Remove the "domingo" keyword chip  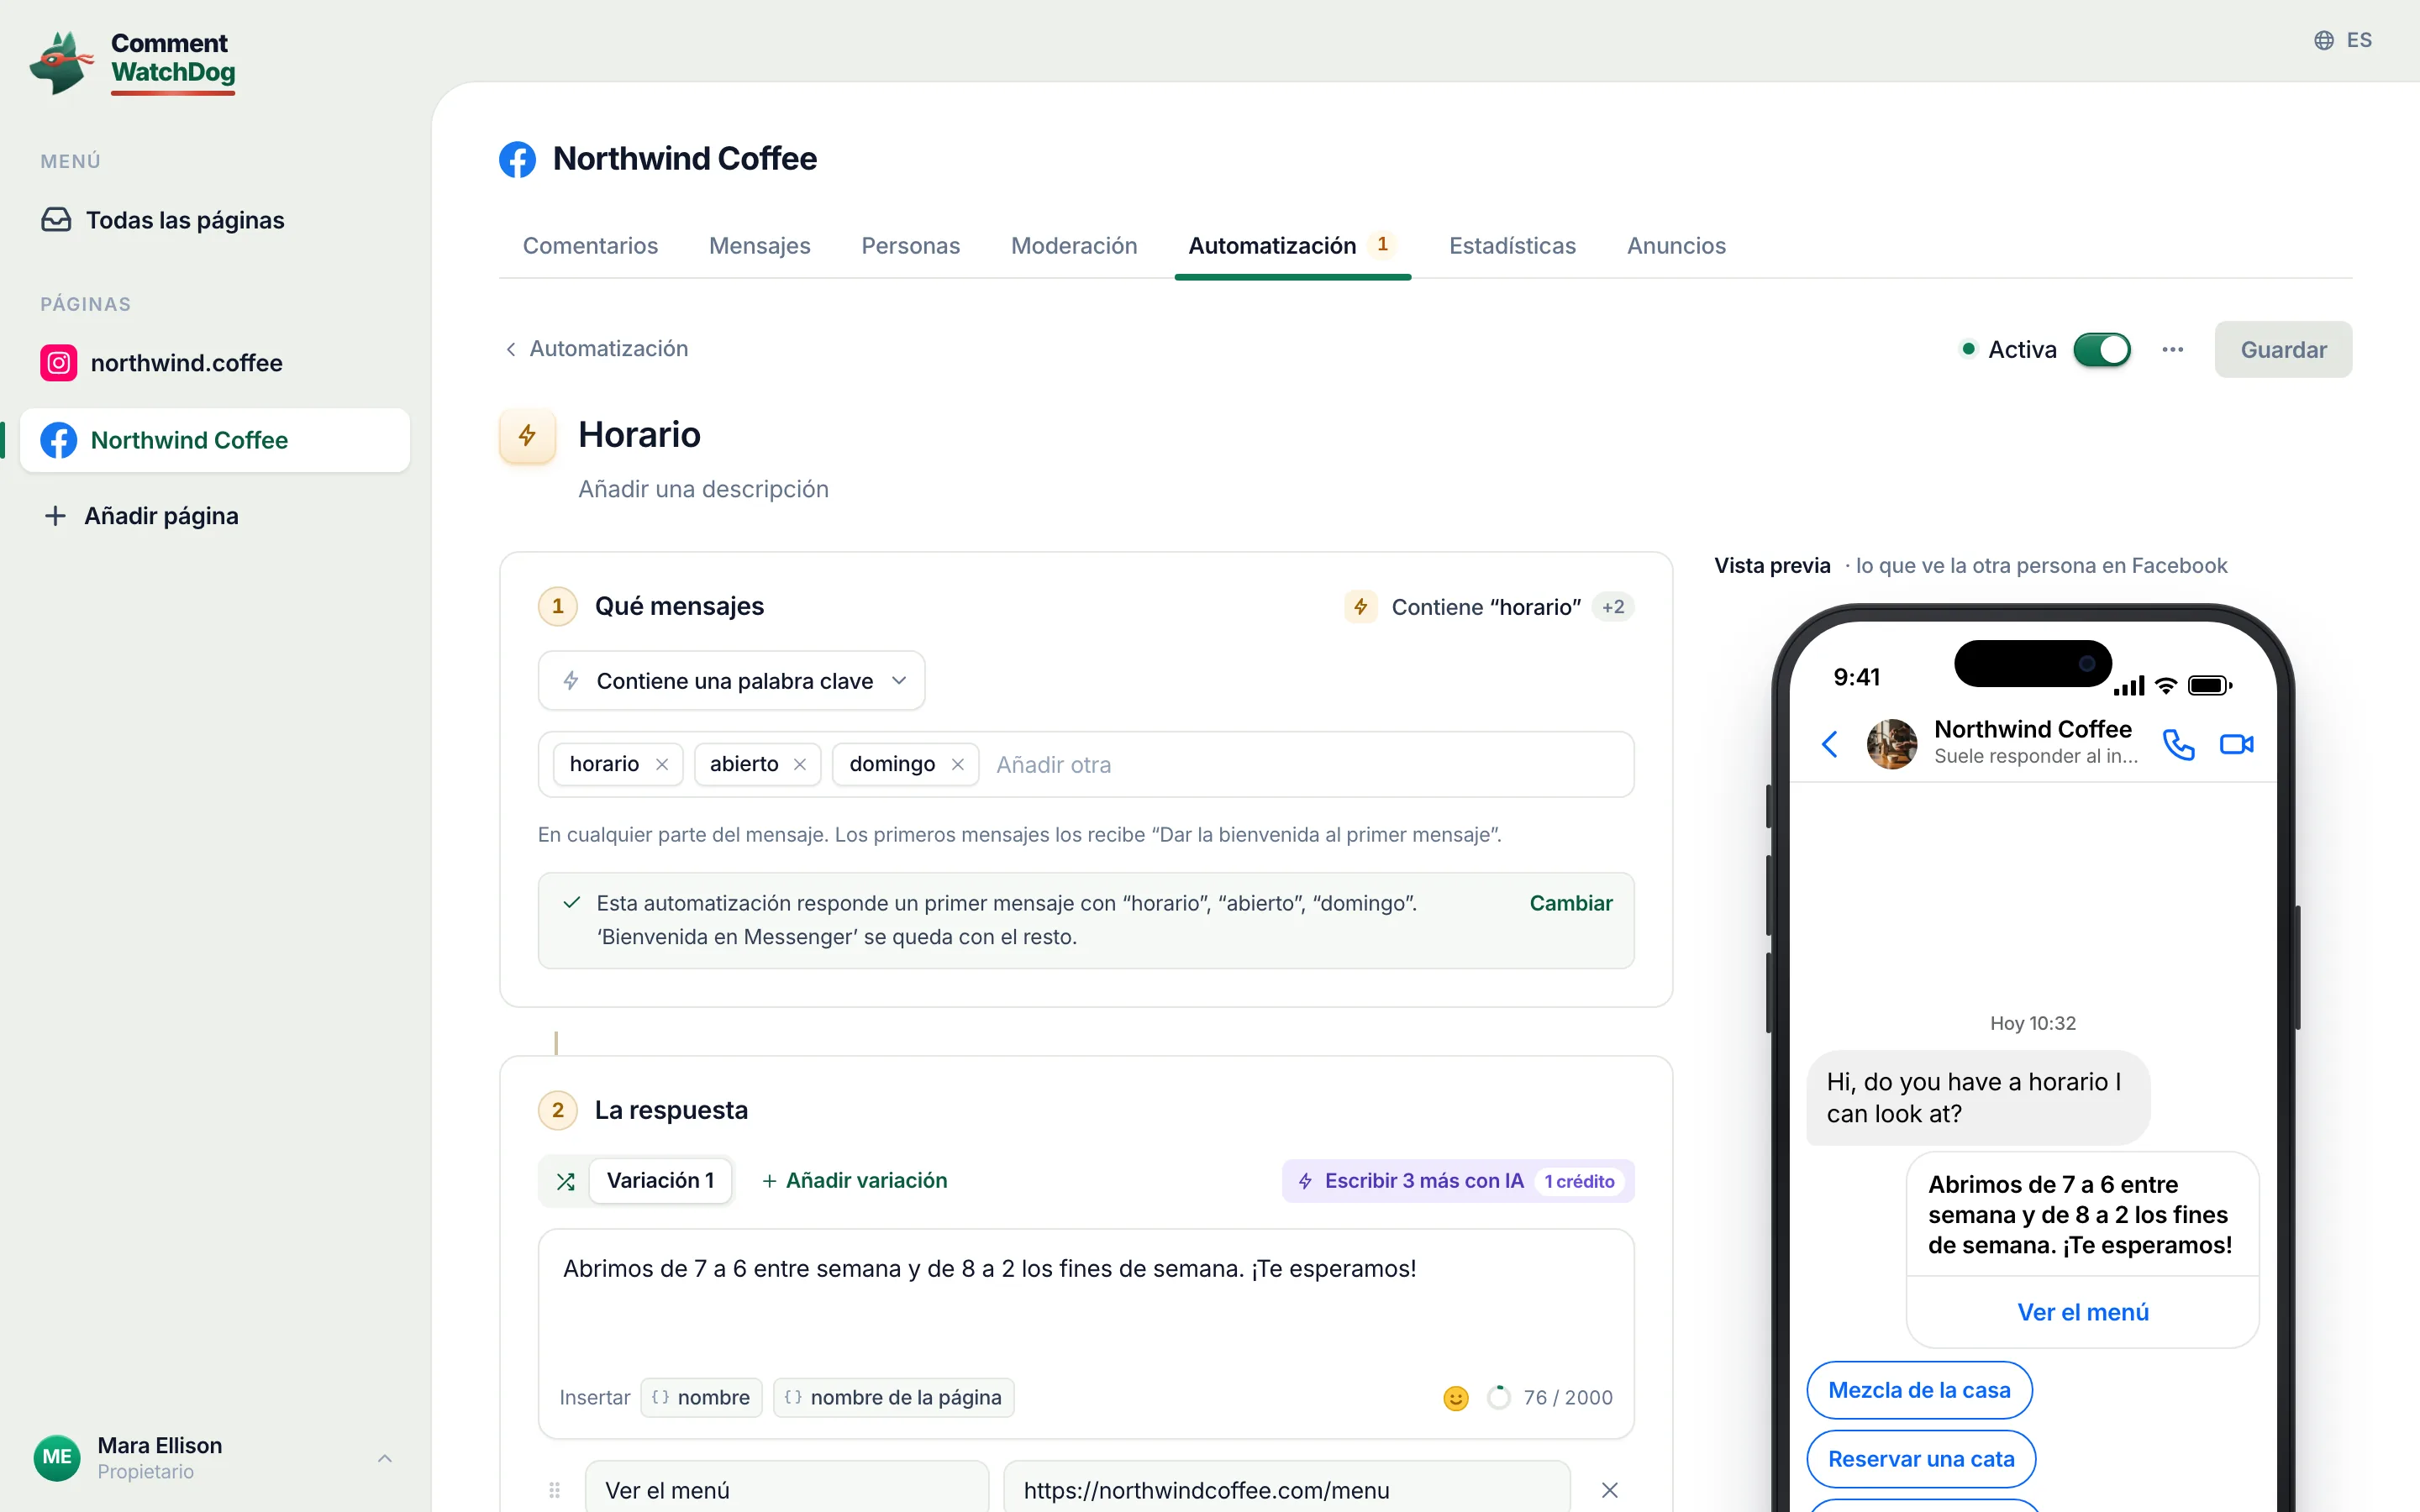point(958,764)
